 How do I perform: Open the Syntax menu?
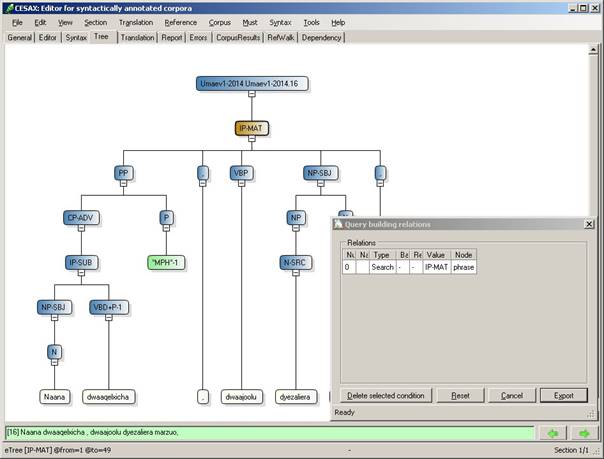[280, 23]
